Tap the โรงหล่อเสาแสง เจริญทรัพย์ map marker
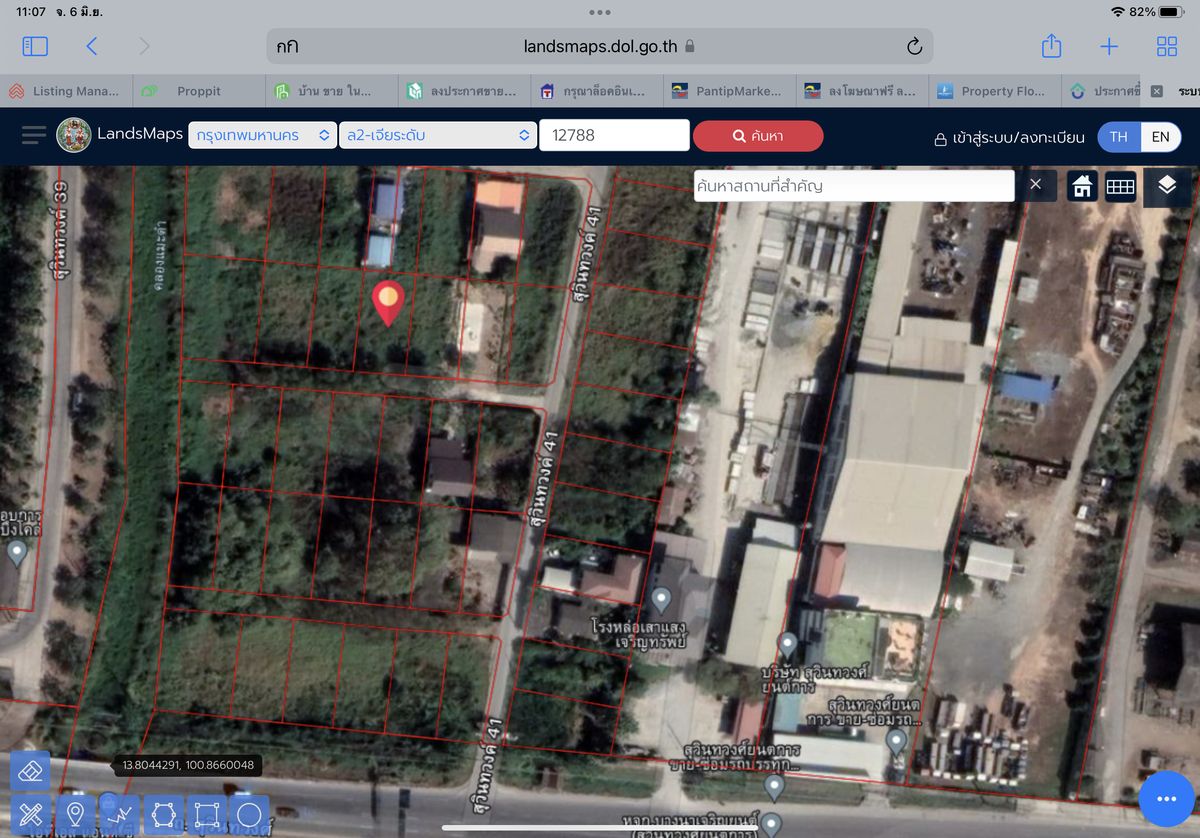This screenshot has height=838, width=1200. [x=660, y=600]
